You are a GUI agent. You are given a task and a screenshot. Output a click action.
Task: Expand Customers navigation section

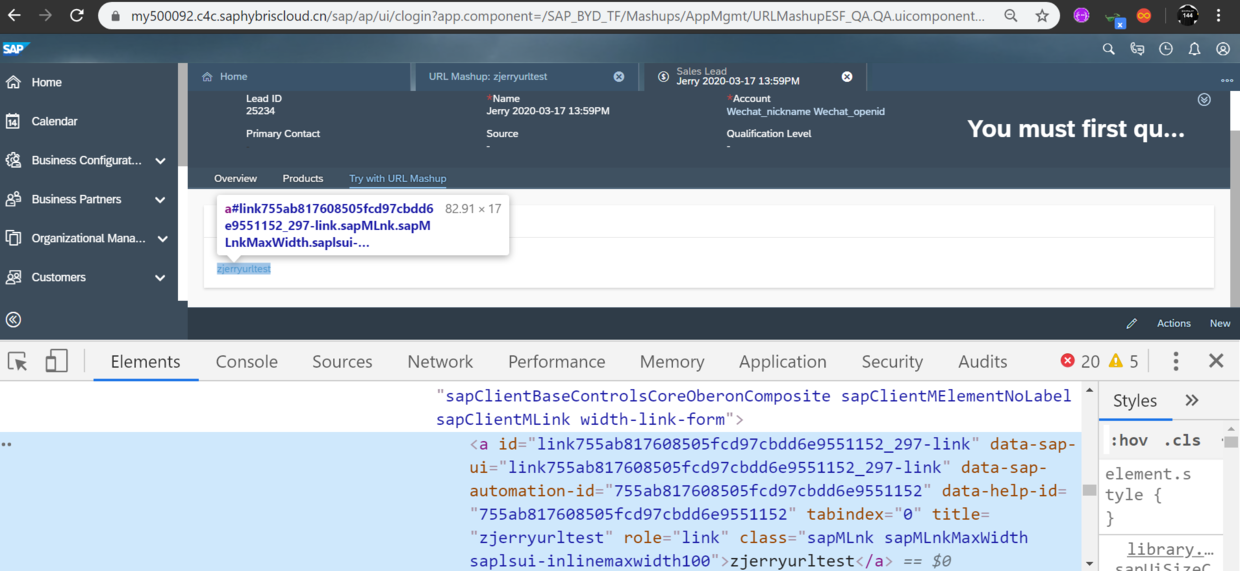(160, 277)
